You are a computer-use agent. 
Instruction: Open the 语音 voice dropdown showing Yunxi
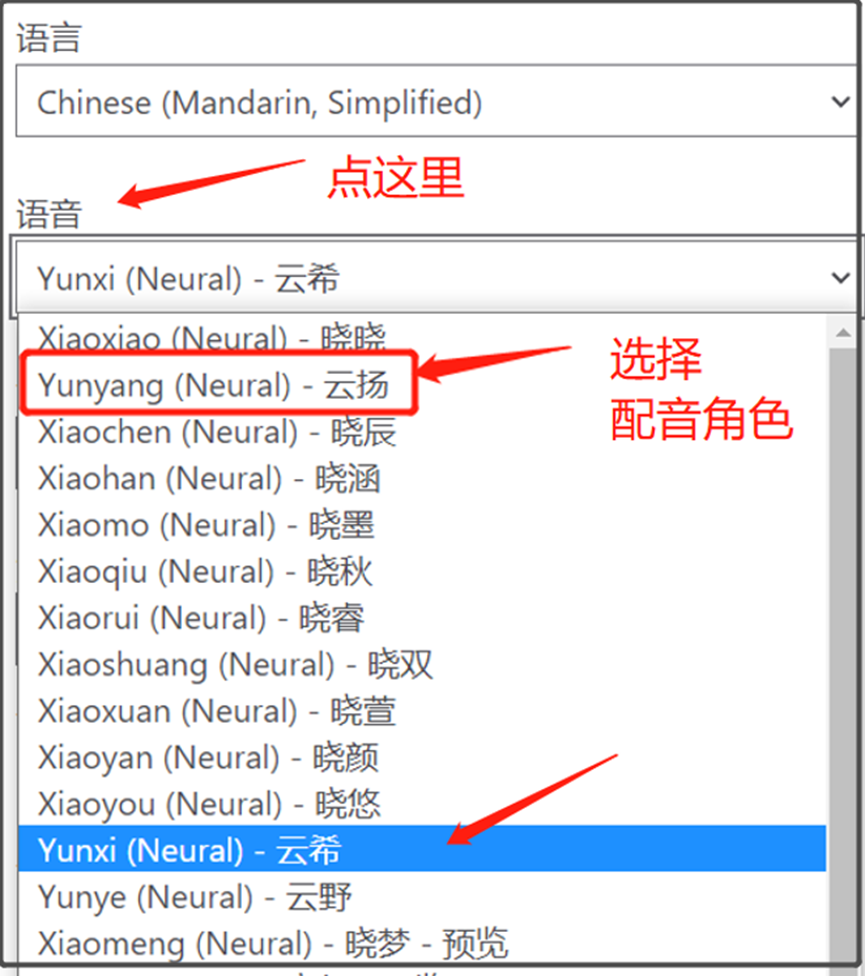(437, 278)
